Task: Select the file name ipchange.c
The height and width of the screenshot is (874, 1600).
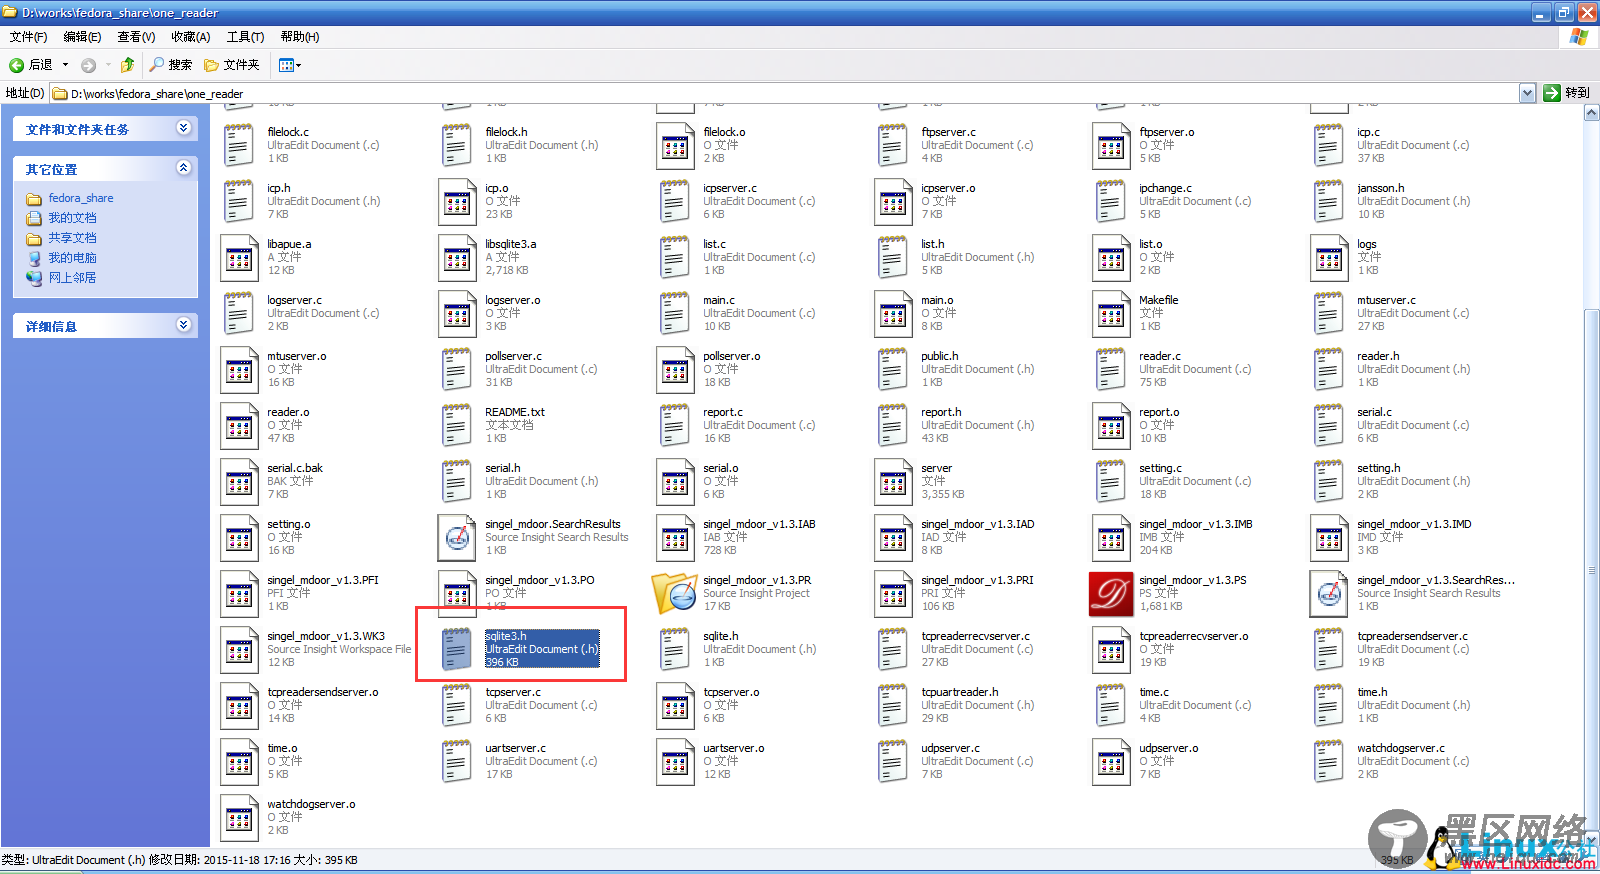Action: click(1165, 188)
